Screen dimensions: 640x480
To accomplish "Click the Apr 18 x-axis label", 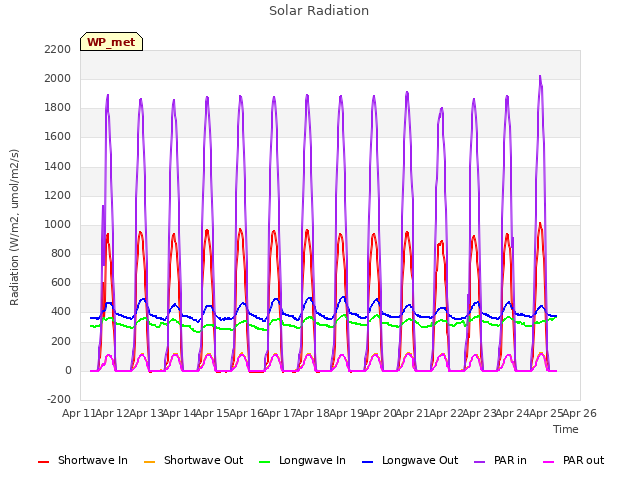I will [312, 413].
